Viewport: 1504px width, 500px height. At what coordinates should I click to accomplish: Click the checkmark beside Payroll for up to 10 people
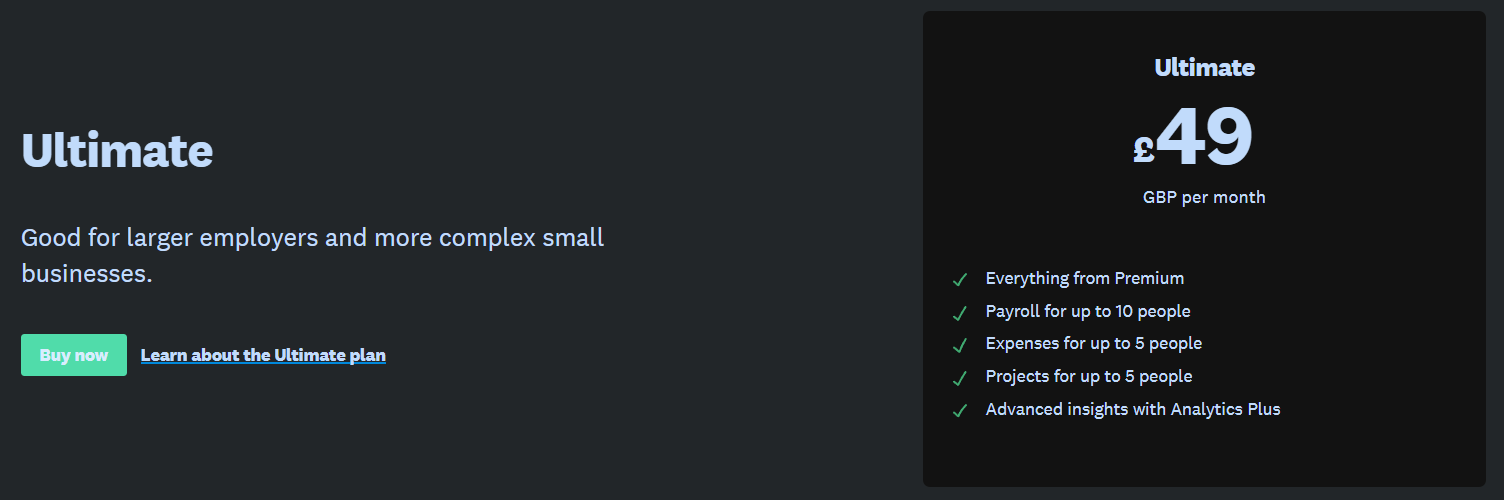960,313
